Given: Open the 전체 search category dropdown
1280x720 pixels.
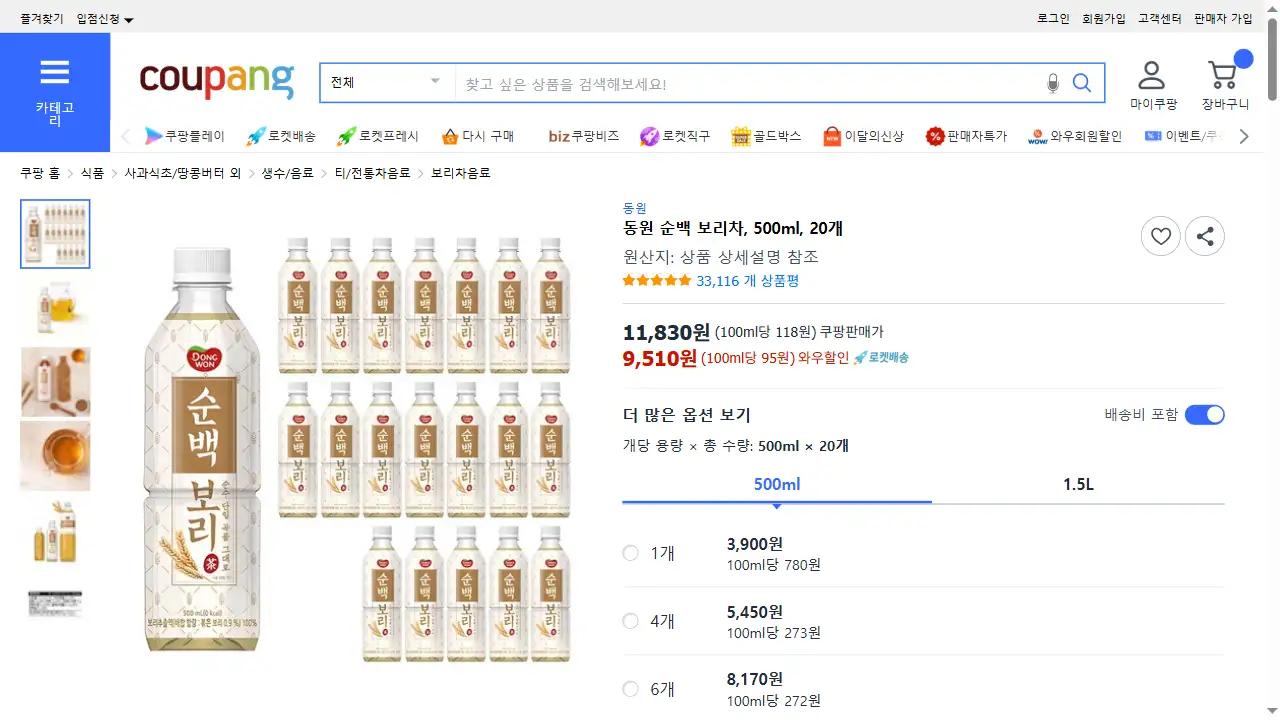Looking at the screenshot, I should tap(388, 83).
